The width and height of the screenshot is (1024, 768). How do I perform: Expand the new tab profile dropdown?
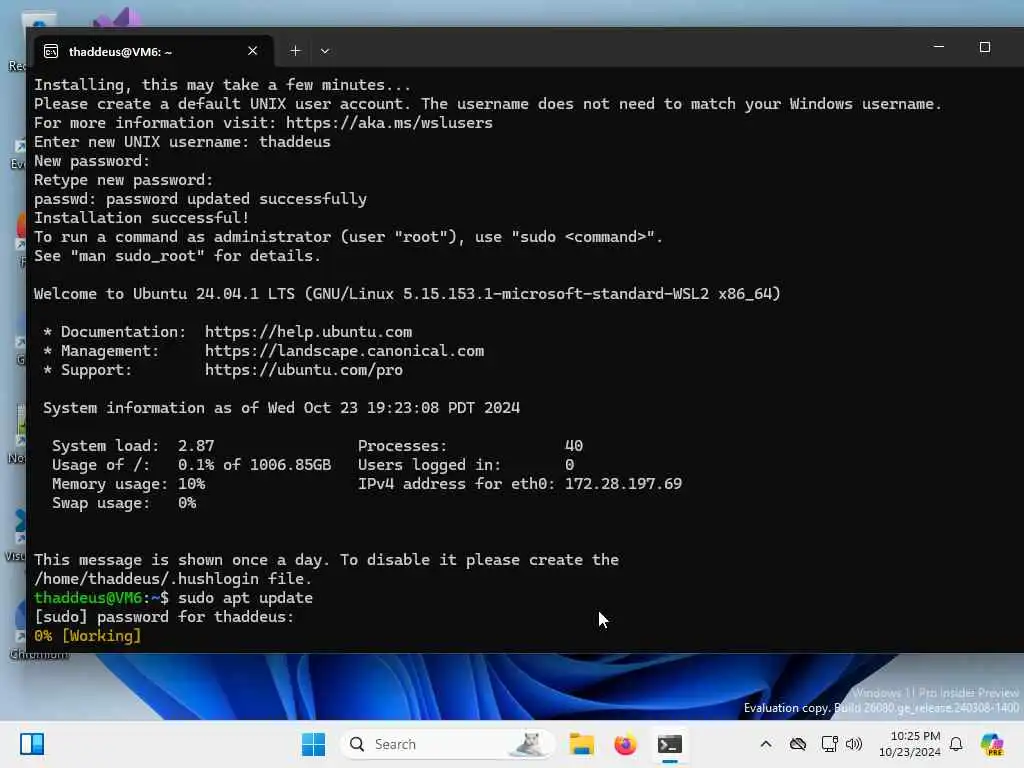(325, 51)
